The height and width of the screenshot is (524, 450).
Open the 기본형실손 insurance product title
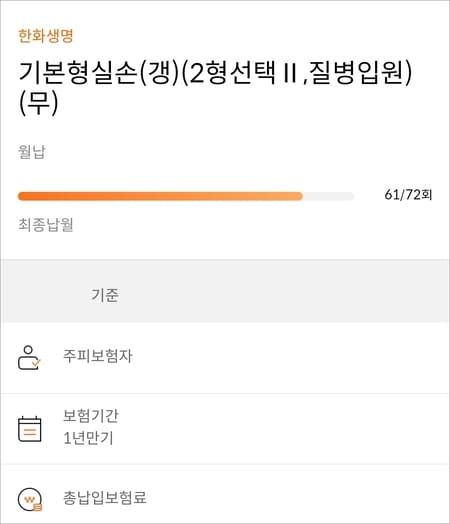[215, 87]
